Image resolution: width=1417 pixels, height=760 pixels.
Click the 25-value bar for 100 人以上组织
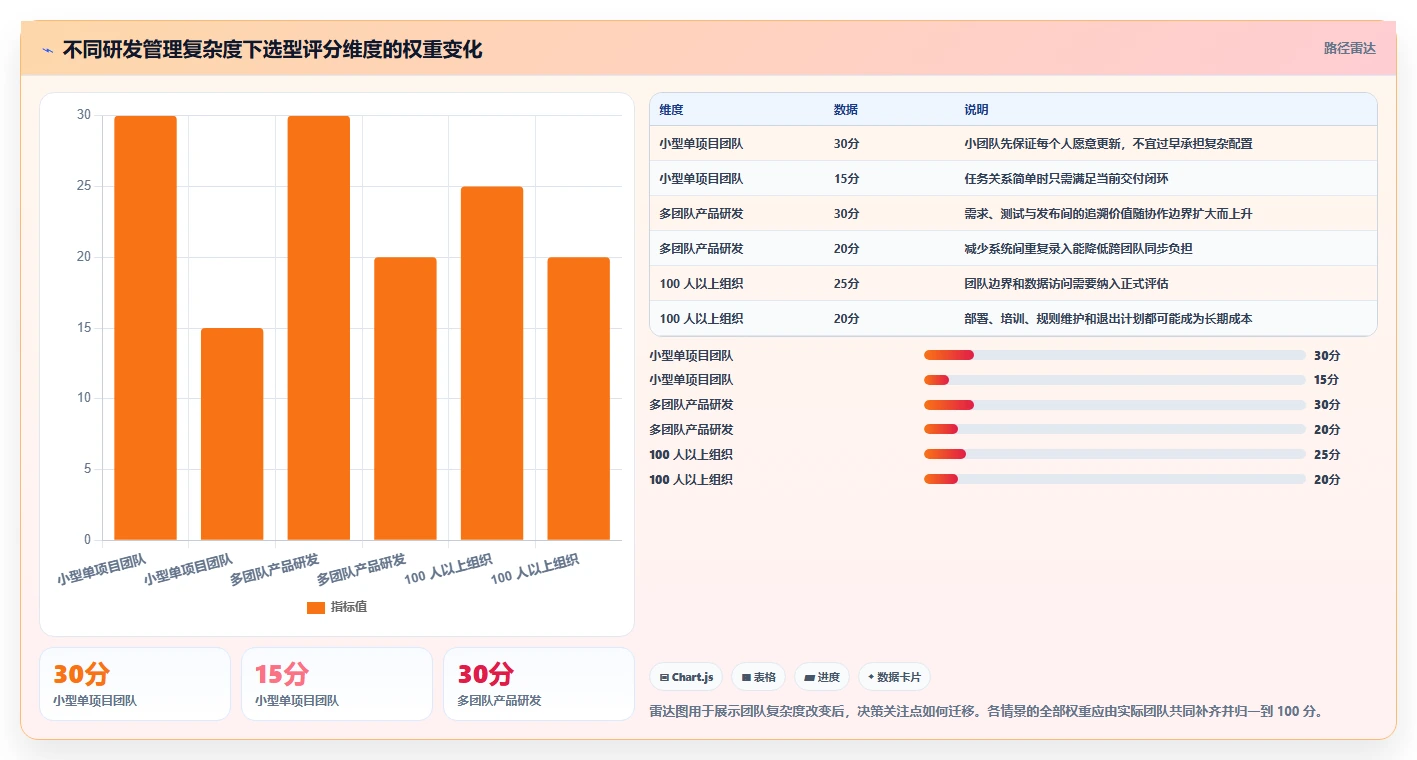[x=492, y=363]
